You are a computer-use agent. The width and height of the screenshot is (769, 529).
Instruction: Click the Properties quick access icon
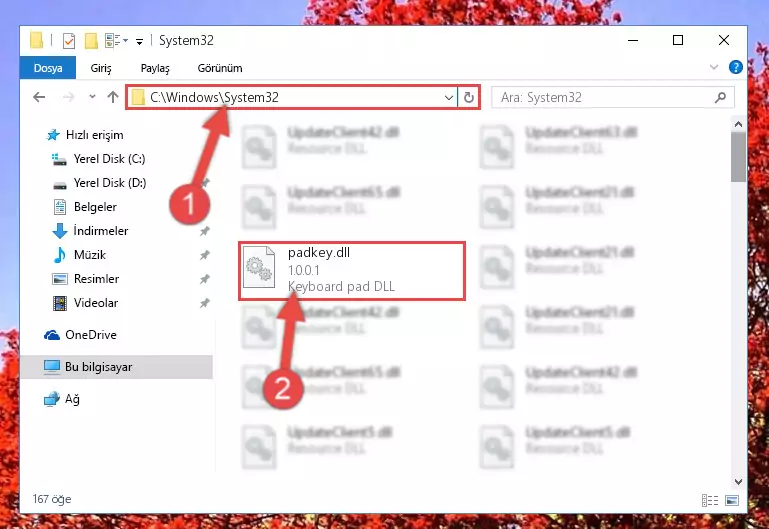point(69,41)
